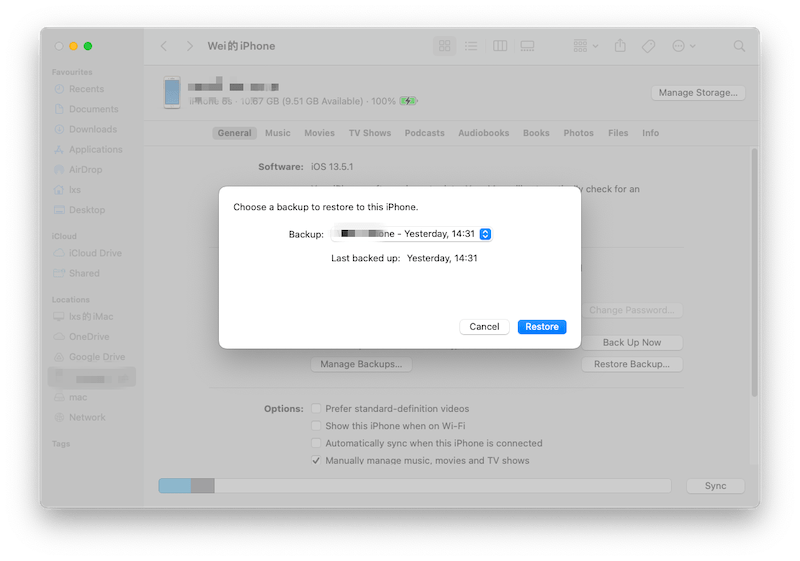Screen dimensions: 800x561
Task: Open Shared in the sidebar
Action: pos(84,273)
